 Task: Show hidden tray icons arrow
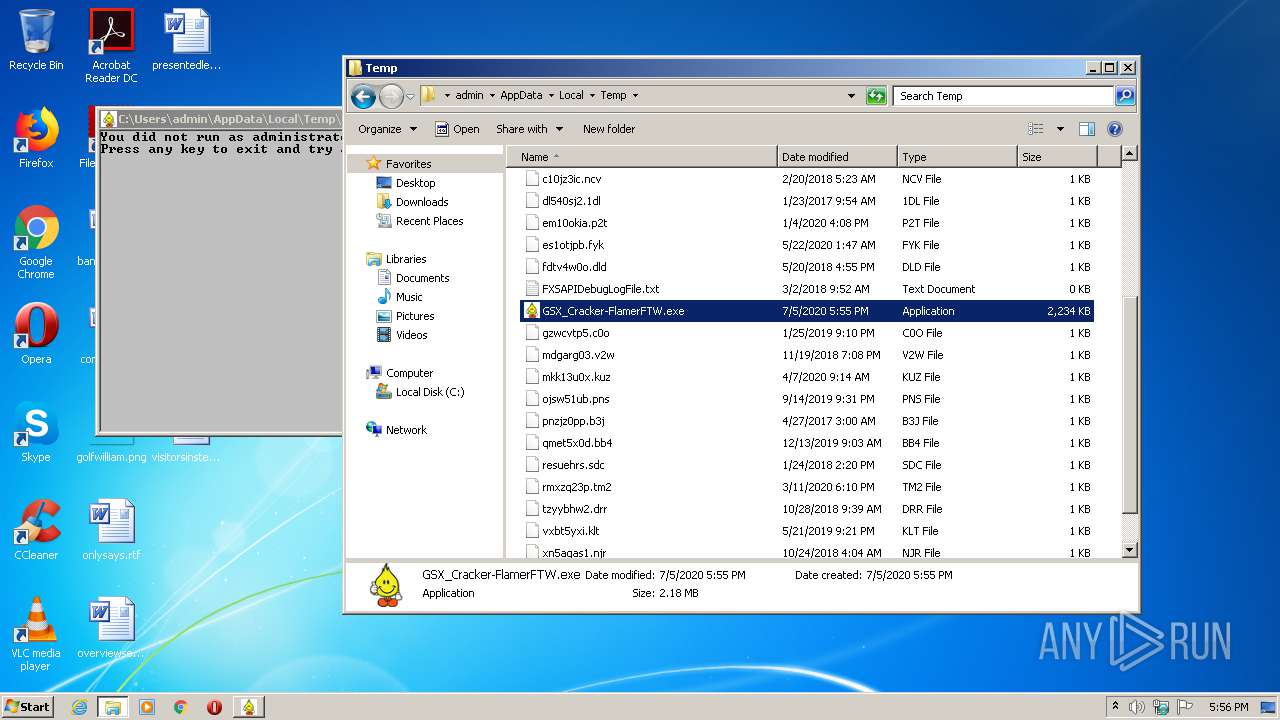coord(1116,707)
